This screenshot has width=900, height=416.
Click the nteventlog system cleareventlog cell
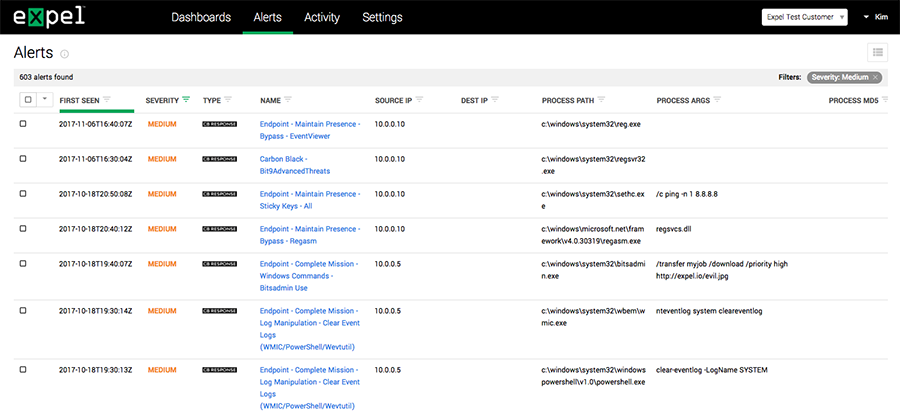pos(709,311)
